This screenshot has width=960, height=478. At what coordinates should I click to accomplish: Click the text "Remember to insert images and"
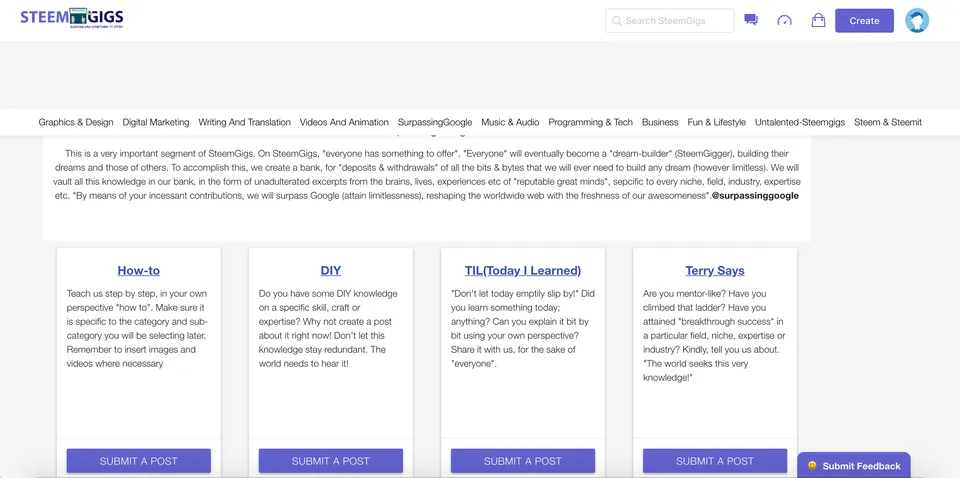[x=131, y=349]
